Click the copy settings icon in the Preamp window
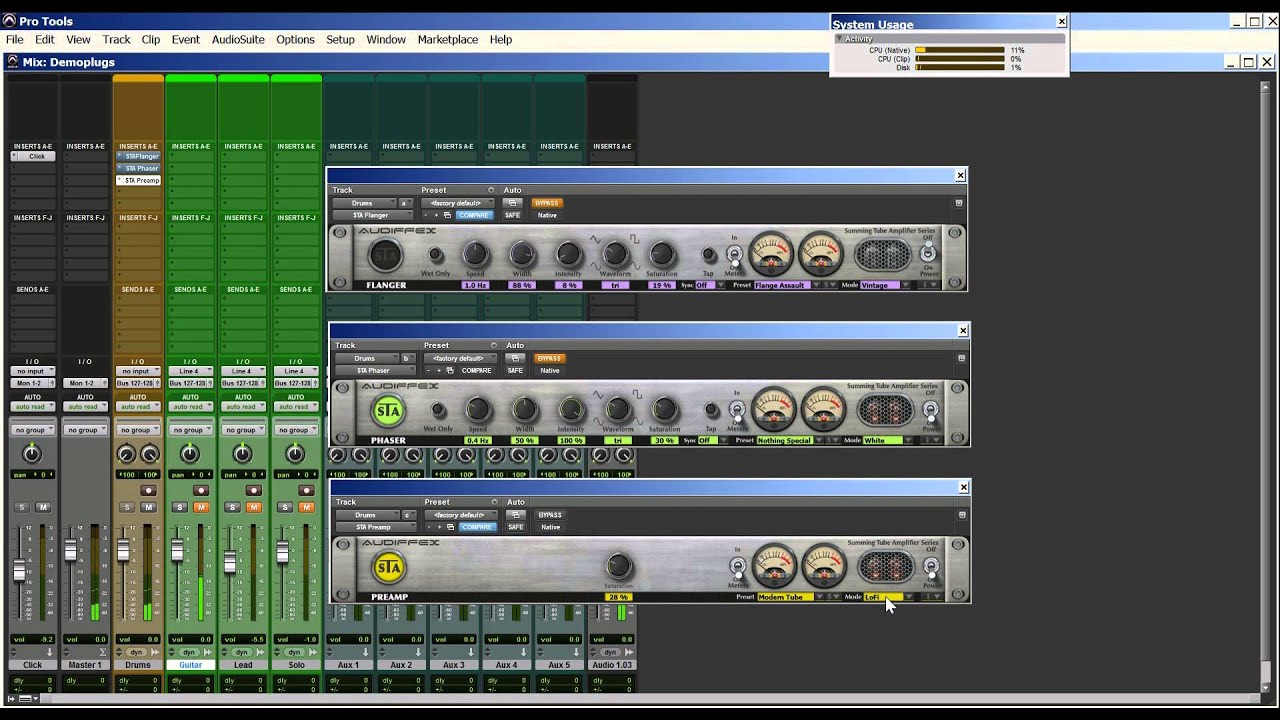Image resolution: width=1280 pixels, height=720 pixels. [x=450, y=527]
